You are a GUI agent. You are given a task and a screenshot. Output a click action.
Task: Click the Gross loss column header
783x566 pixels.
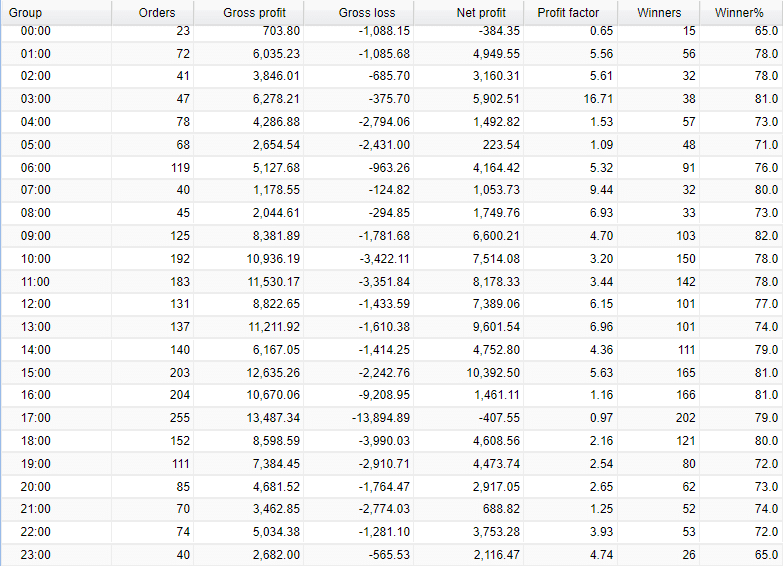pos(359,12)
